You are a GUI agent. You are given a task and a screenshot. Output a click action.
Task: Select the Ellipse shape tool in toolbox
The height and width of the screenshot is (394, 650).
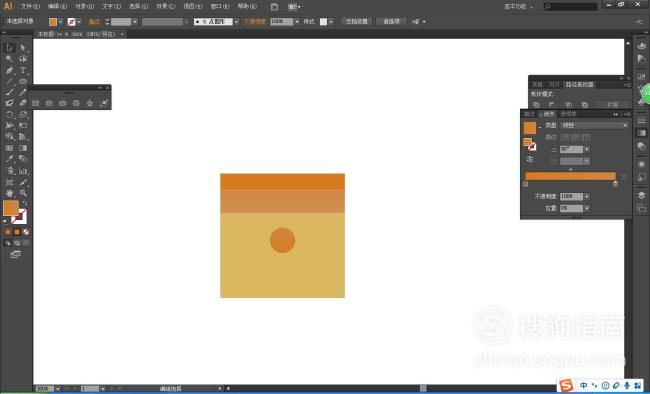coord(23,81)
